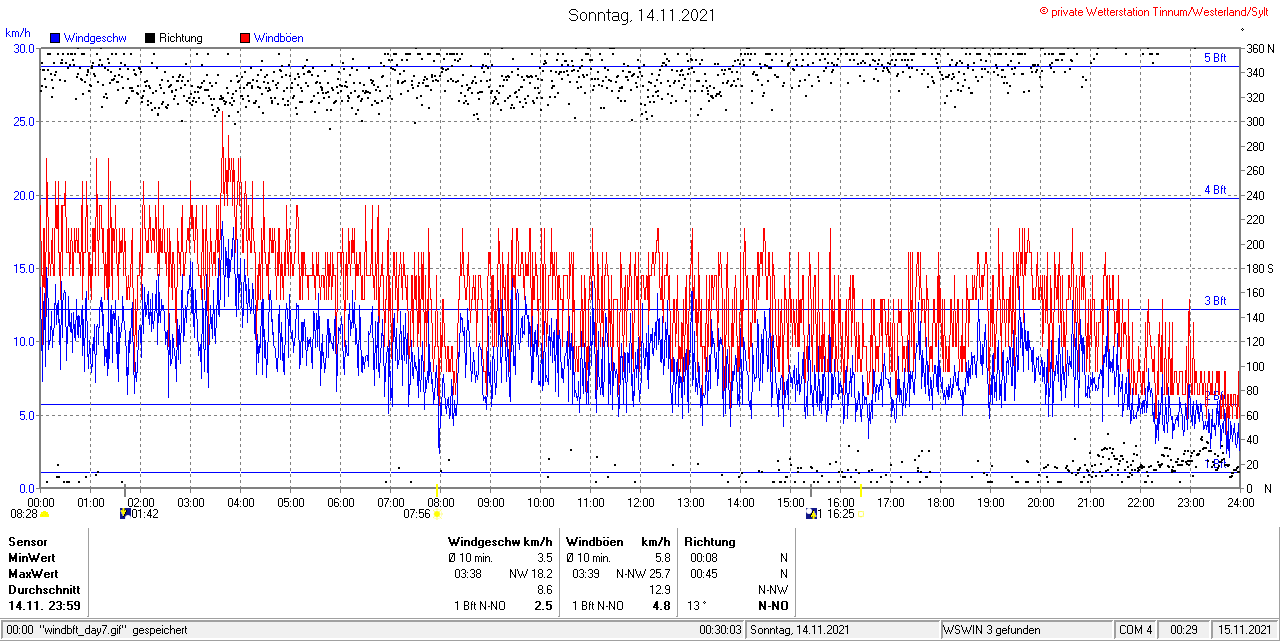Click the '360 N' direction axis label
Screen dimensions: 1280x641
coord(1258,48)
